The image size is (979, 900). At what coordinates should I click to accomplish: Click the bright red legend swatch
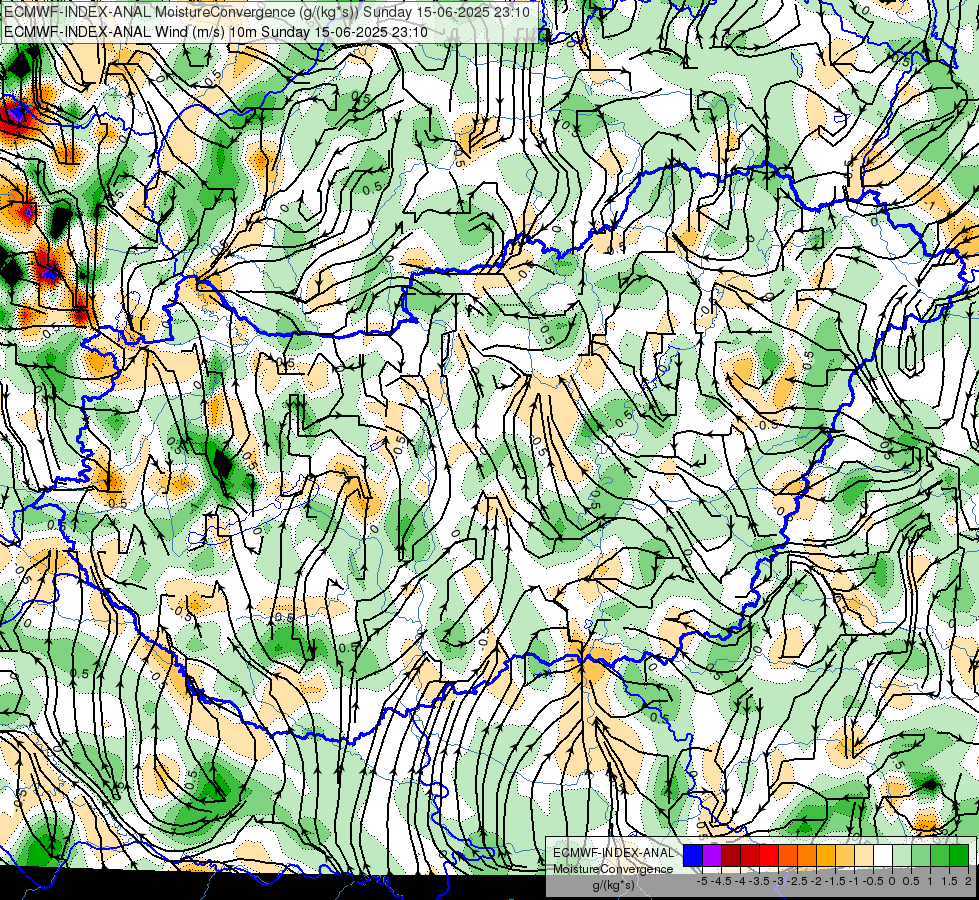click(769, 855)
